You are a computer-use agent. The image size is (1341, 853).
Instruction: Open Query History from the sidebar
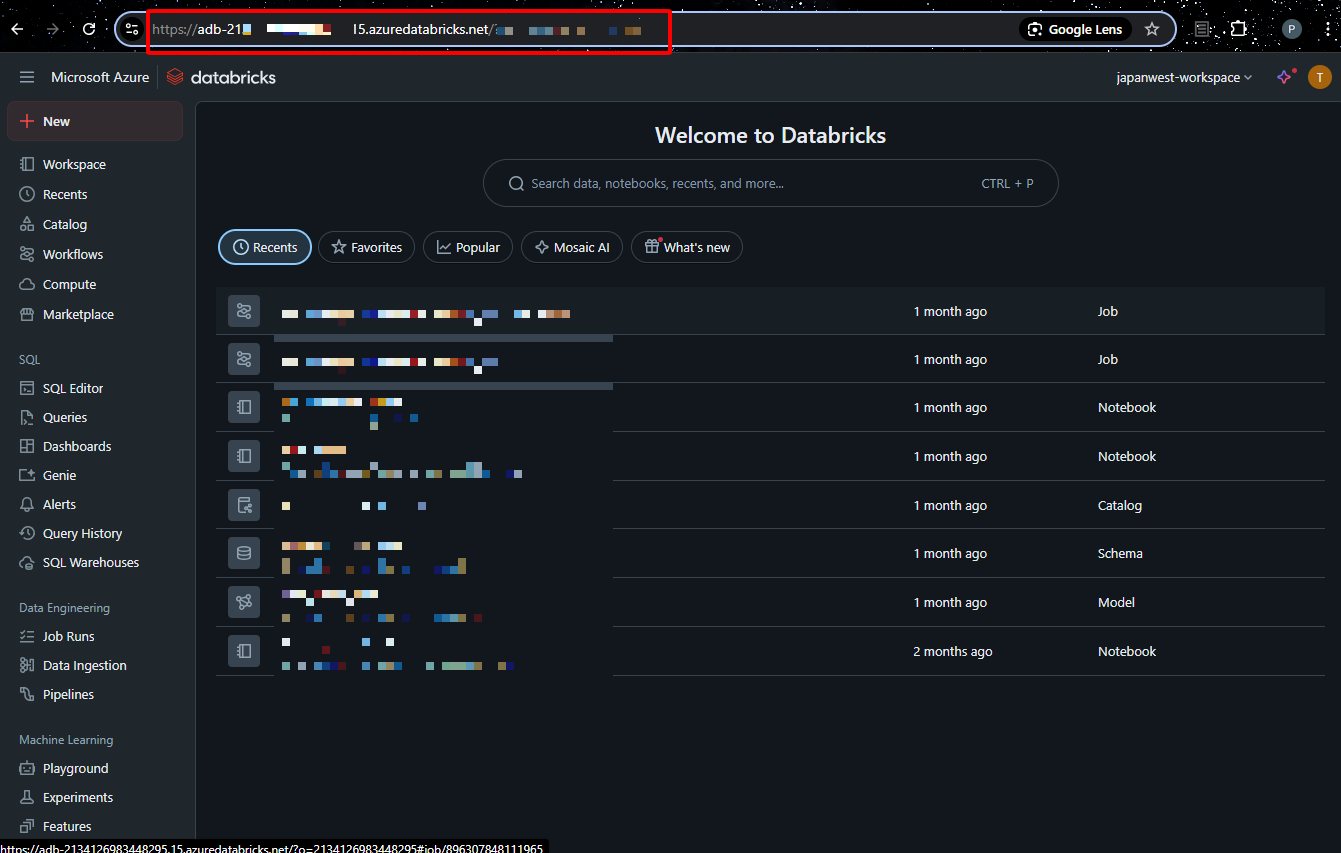[82, 533]
